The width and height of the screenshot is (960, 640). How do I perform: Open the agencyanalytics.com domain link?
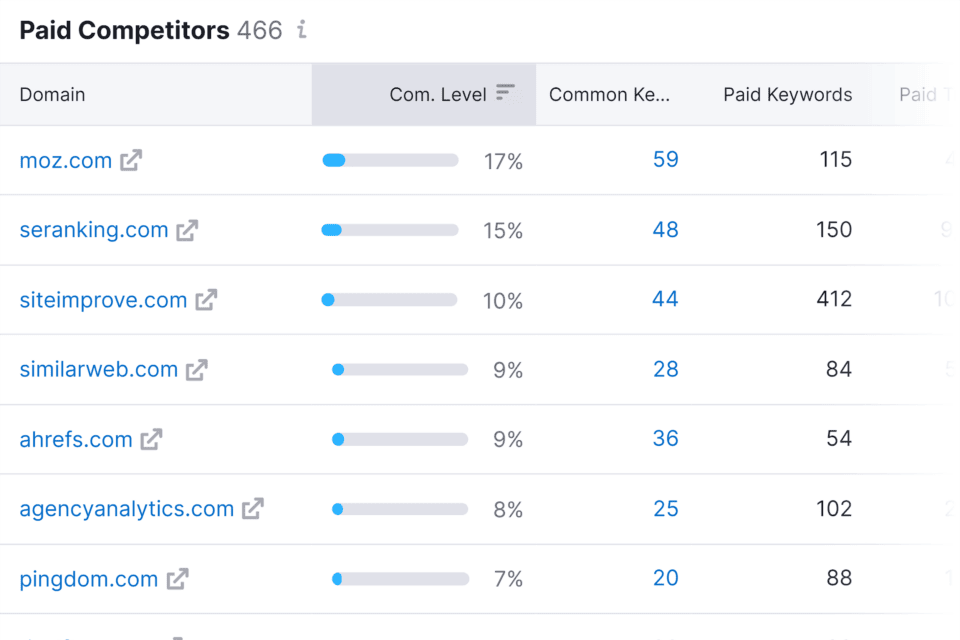pos(127,509)
